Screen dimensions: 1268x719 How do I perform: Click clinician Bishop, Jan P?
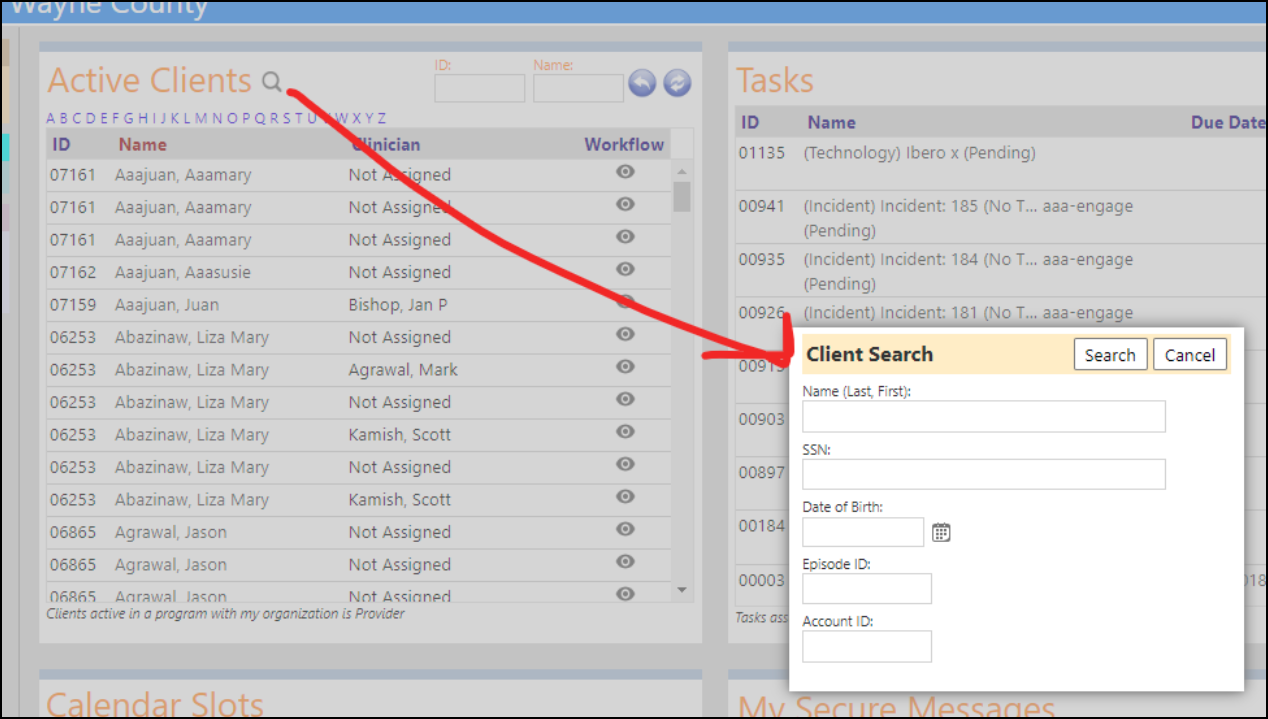point(398,305)
